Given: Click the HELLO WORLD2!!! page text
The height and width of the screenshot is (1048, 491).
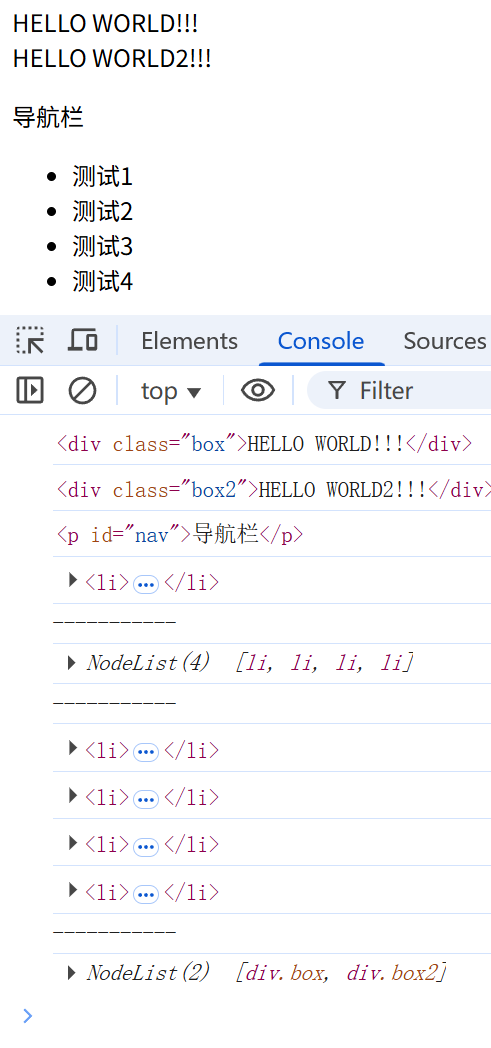Looking at the screenshot, I should point(112,59).
